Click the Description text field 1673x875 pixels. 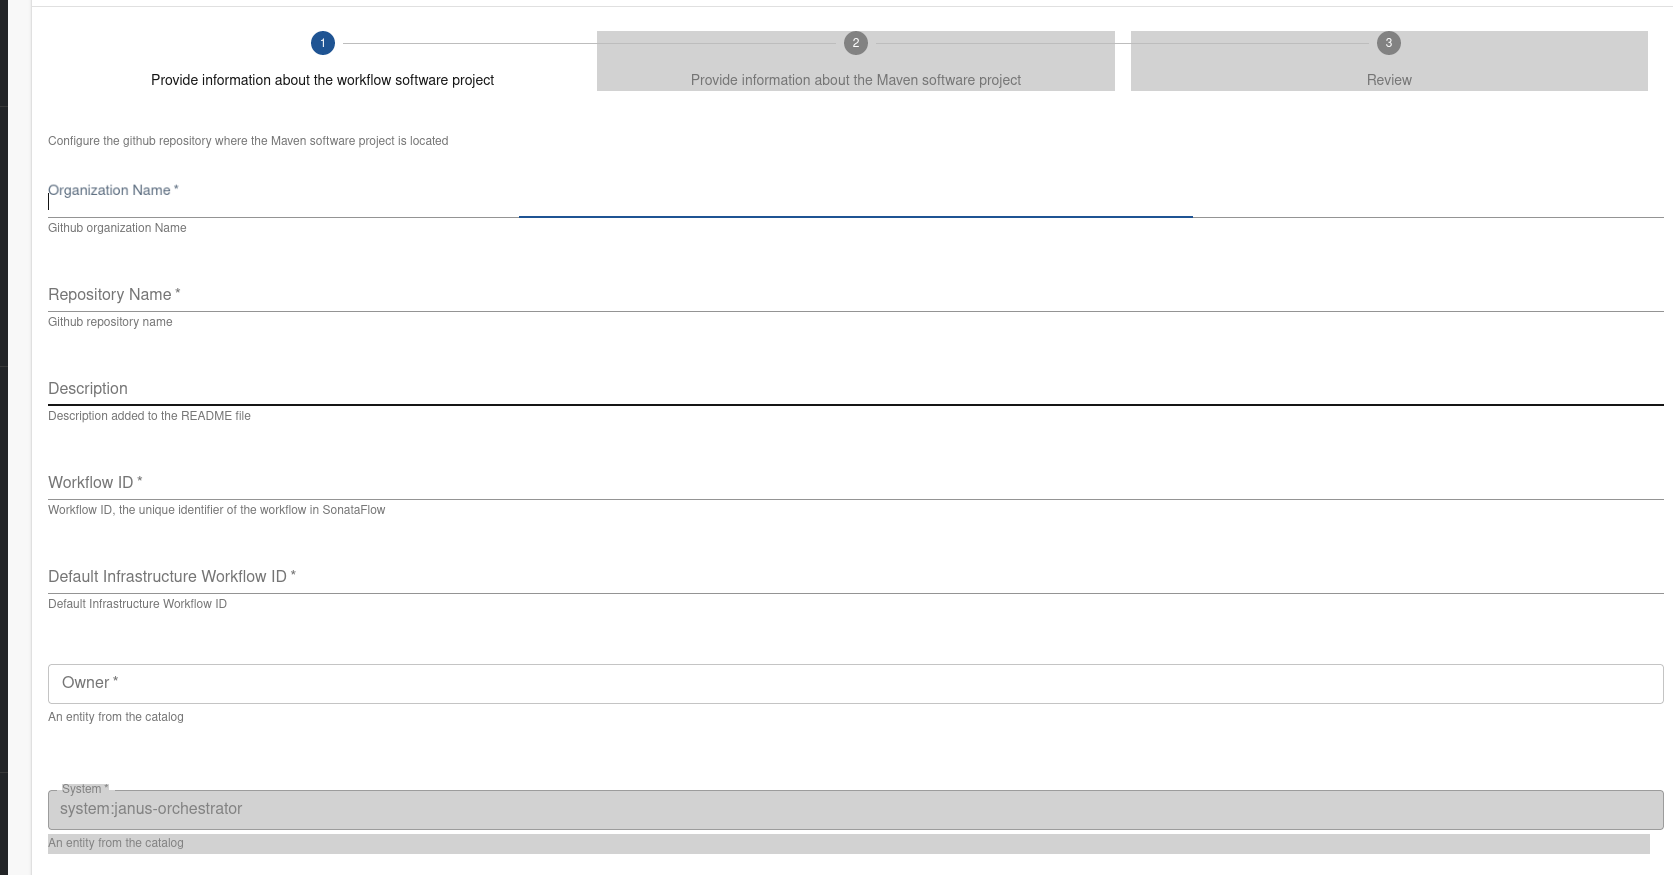coord(855,389)
